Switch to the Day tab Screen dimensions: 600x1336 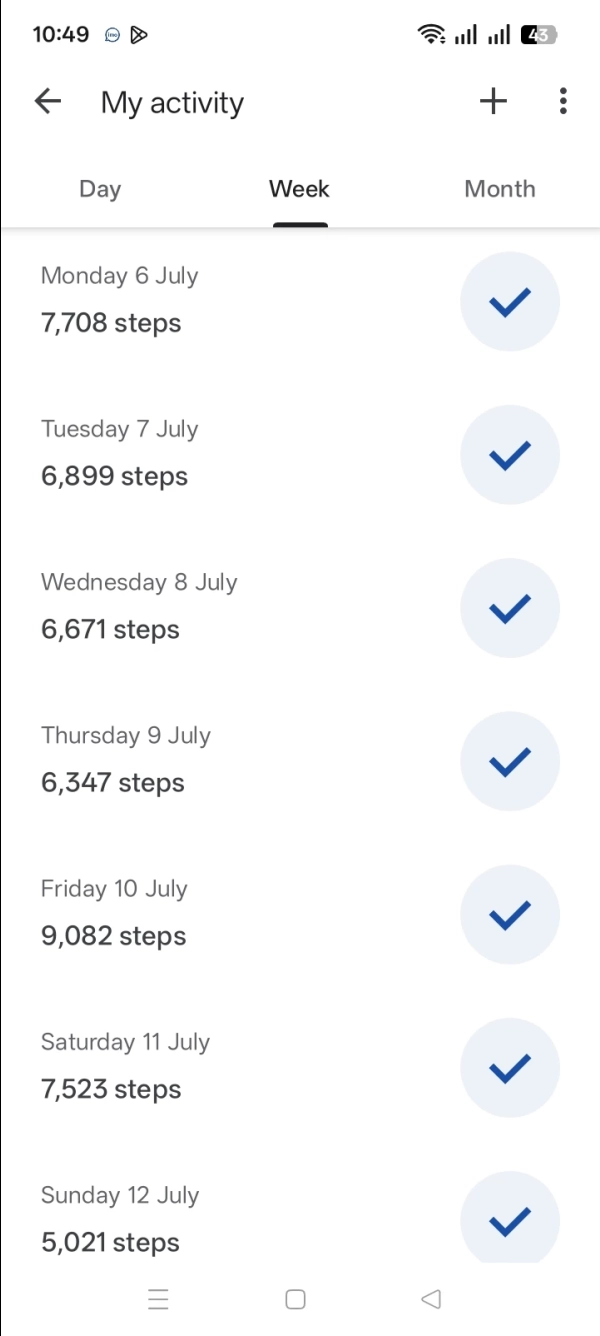point(100,189)
